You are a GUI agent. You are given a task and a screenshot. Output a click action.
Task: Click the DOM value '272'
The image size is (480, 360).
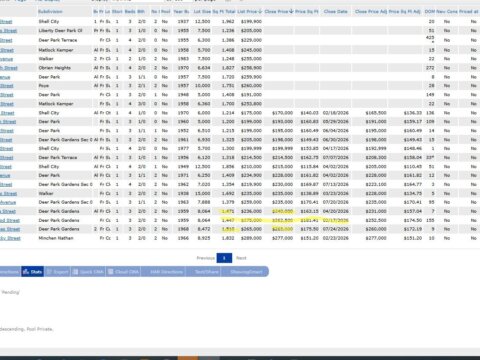coord(430,68)
